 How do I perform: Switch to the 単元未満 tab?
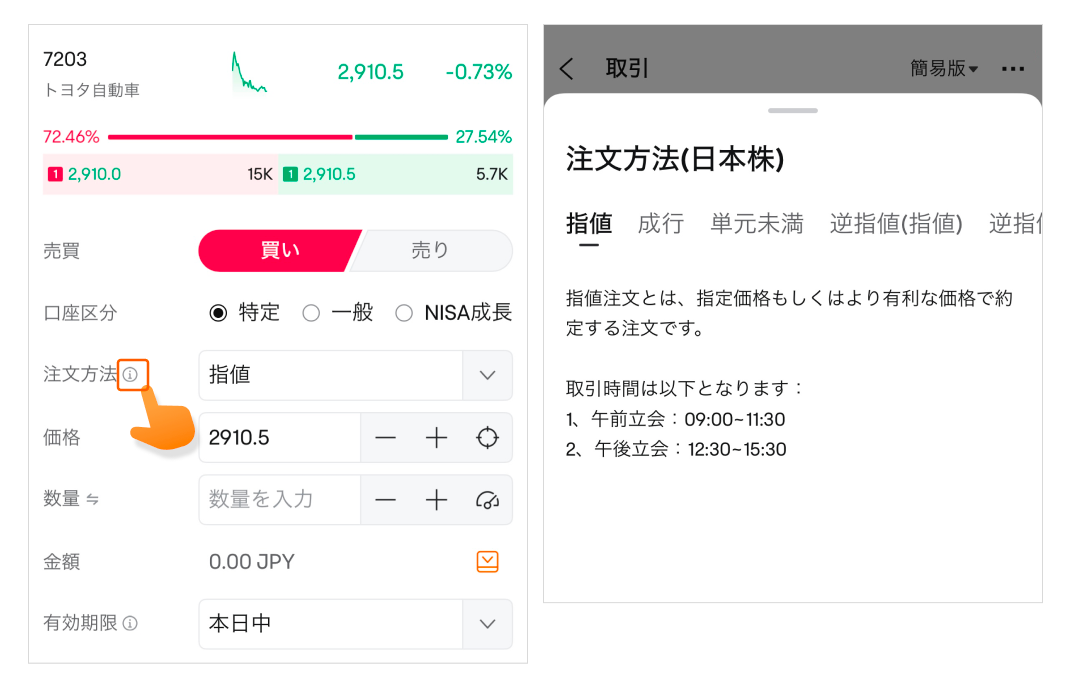756,224
